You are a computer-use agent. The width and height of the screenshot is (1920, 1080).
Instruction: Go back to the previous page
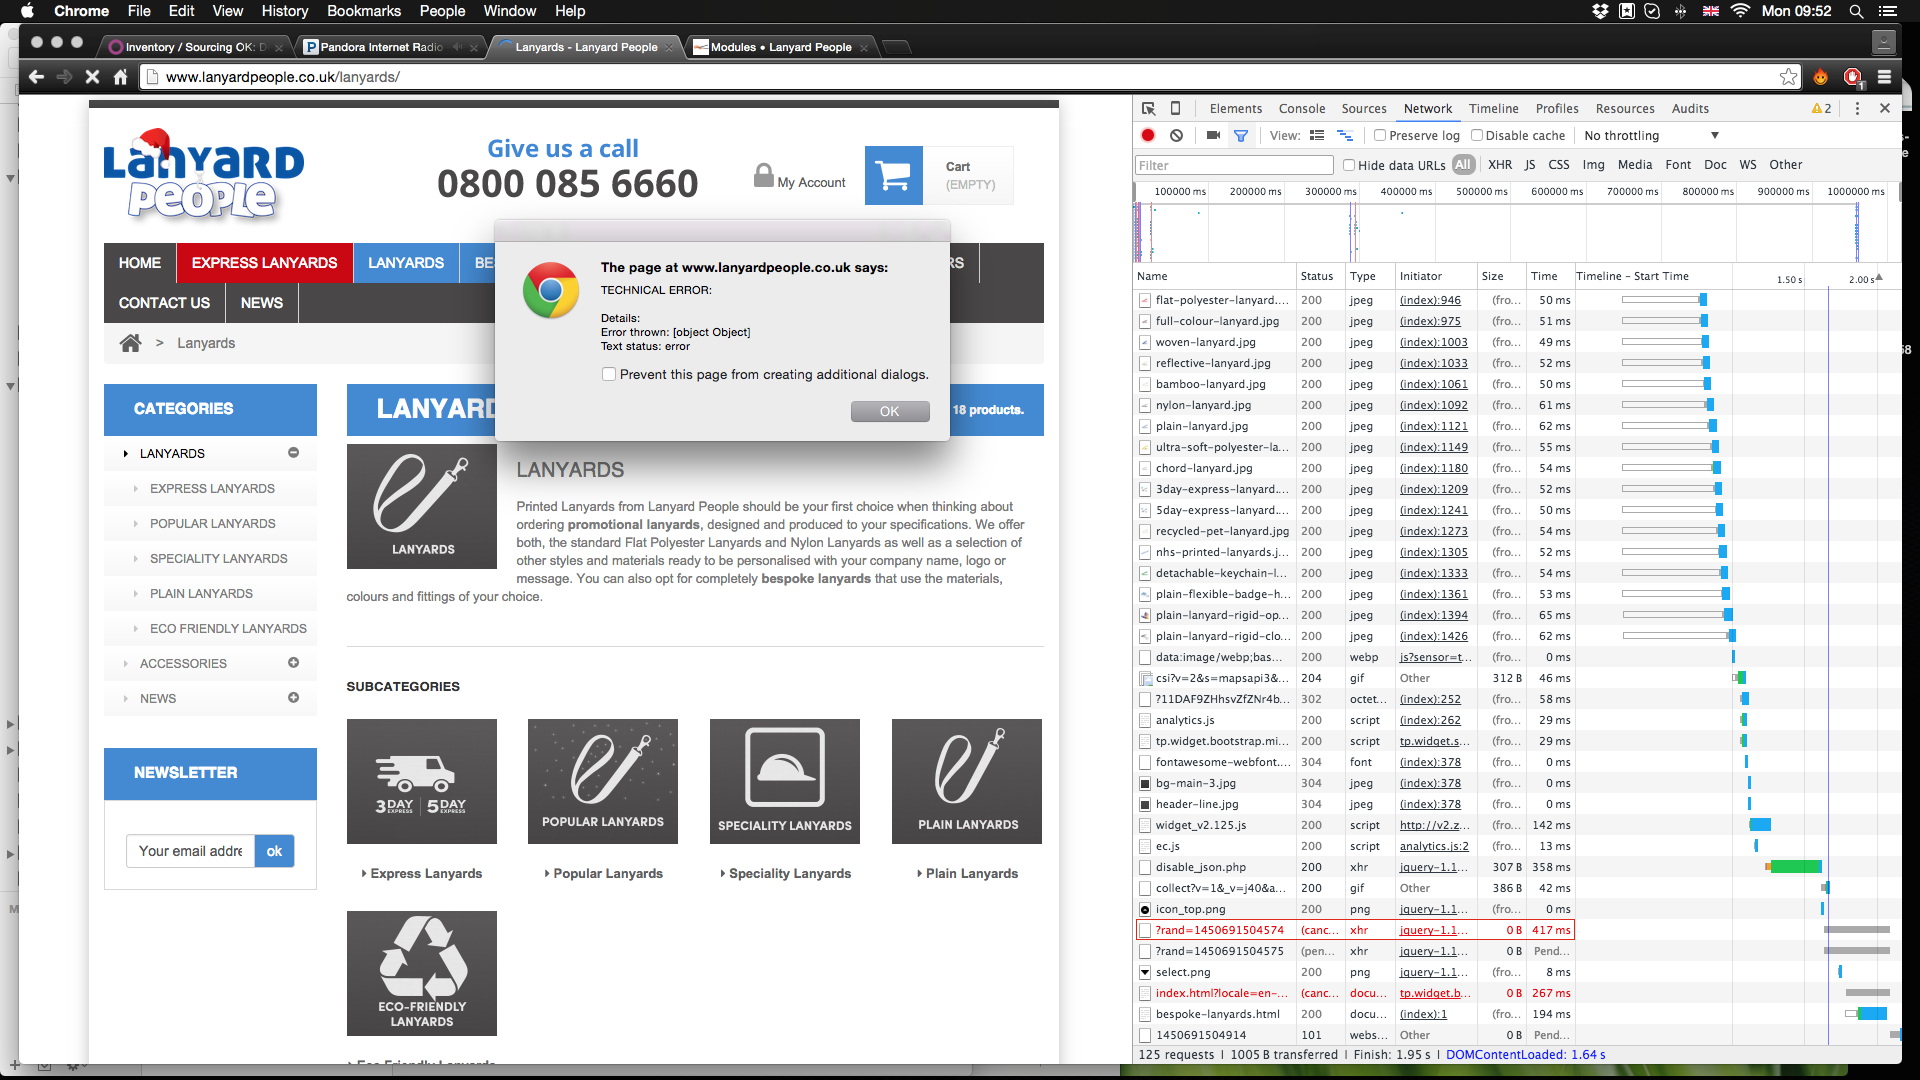(x=37, y=77)
